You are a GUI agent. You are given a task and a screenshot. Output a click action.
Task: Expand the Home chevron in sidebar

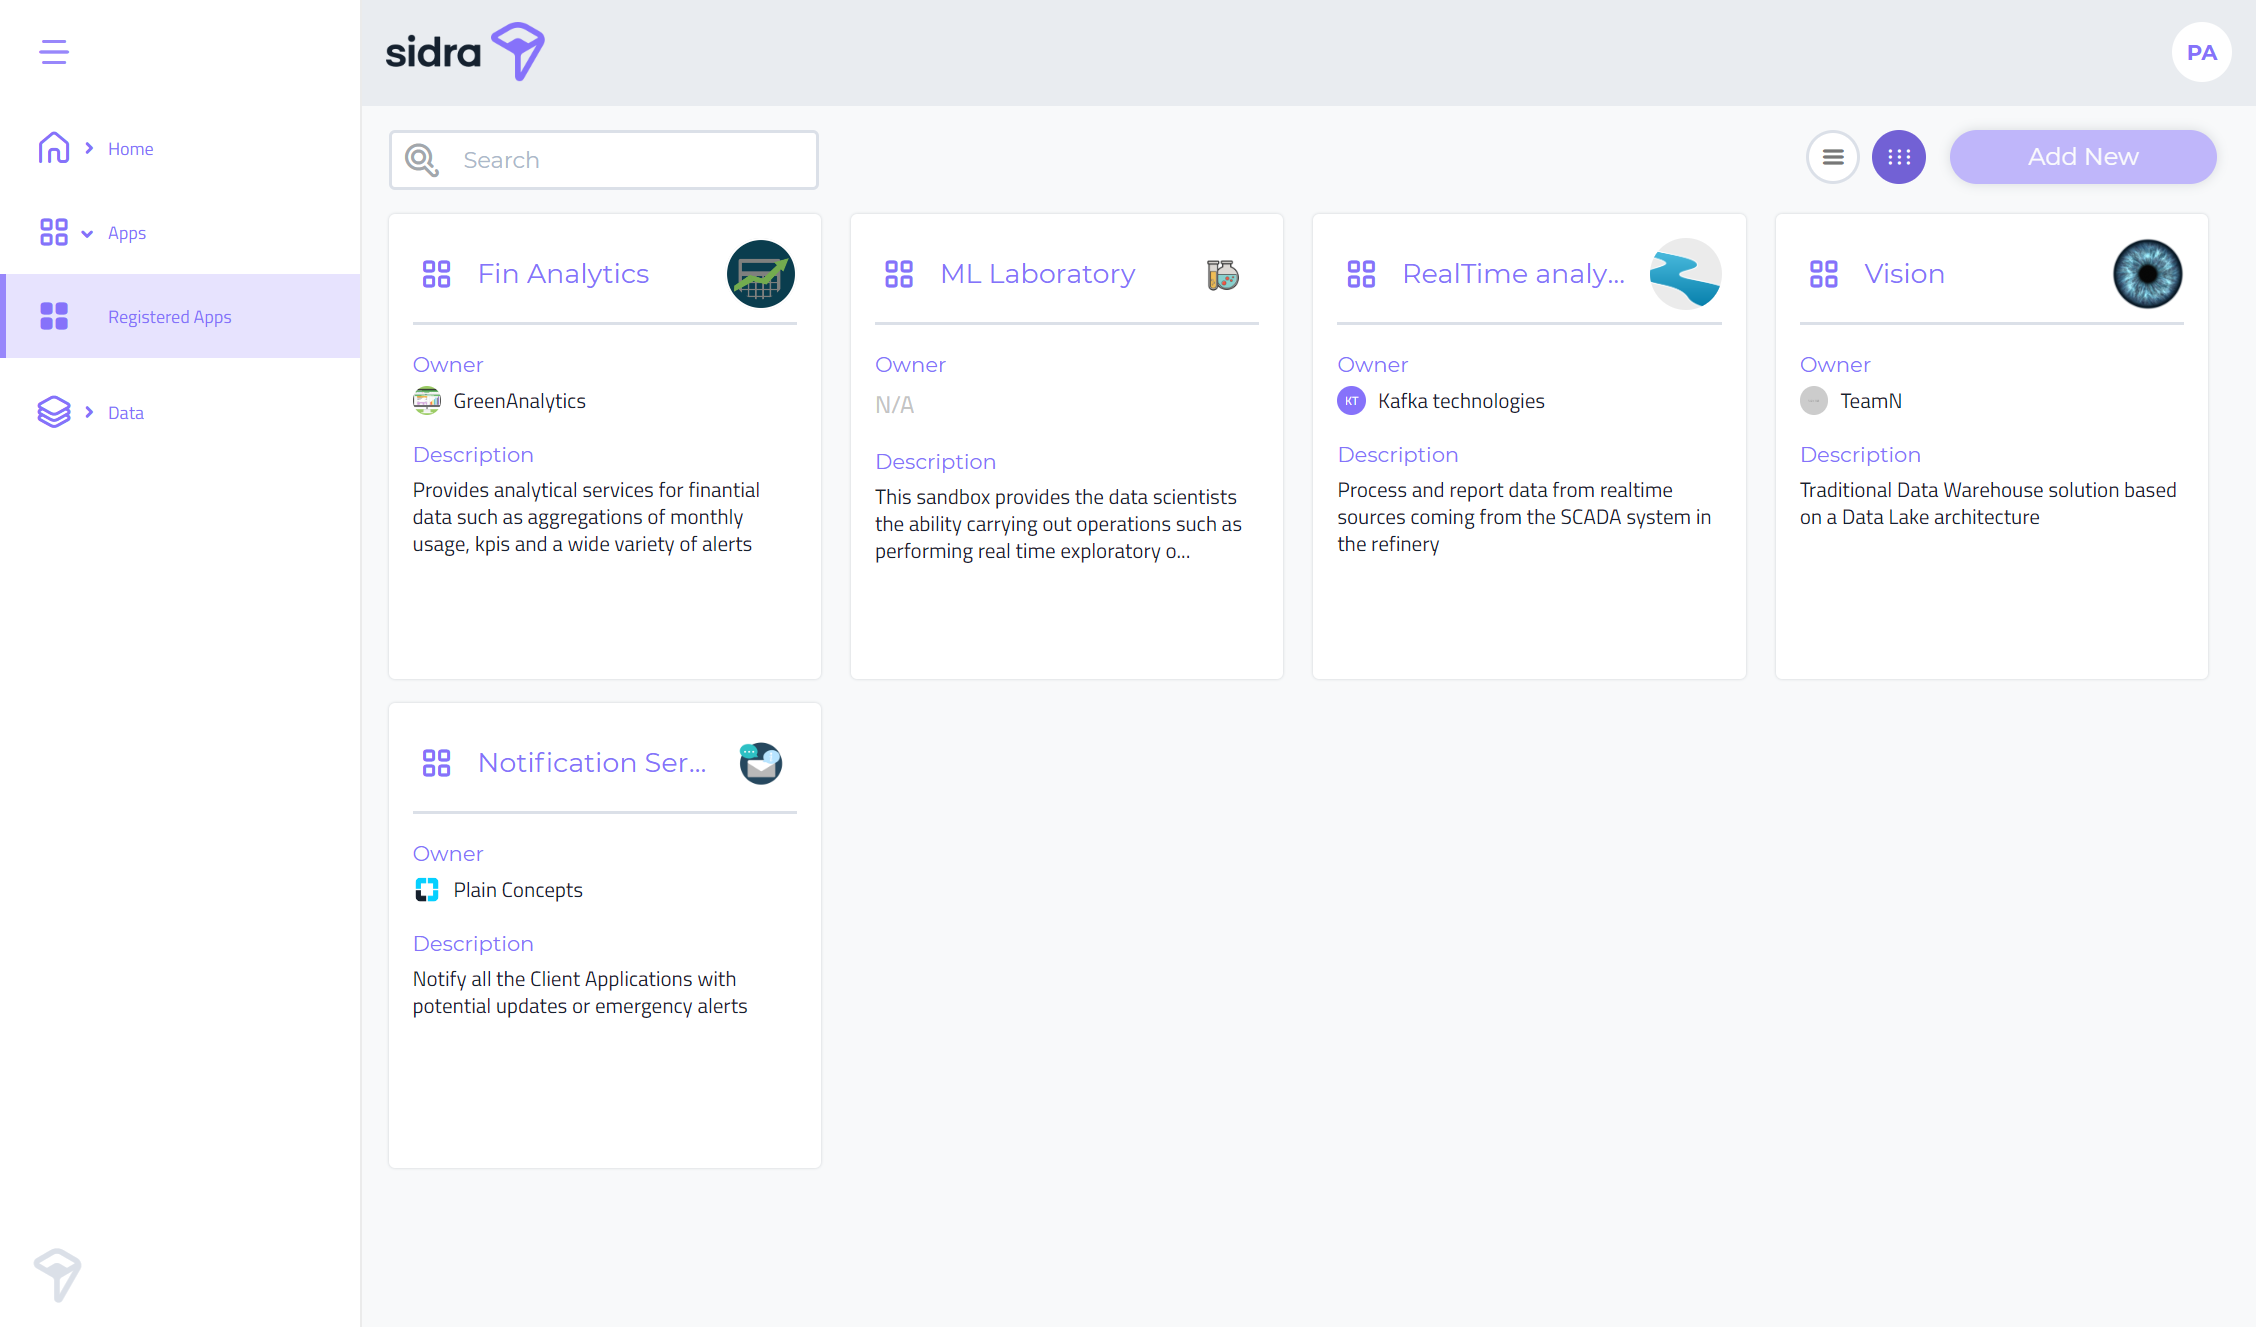[89, 148]
